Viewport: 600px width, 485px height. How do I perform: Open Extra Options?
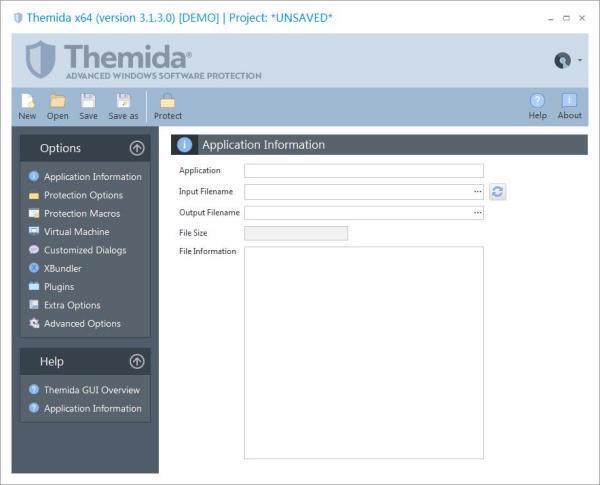click(x=72, y=305)
